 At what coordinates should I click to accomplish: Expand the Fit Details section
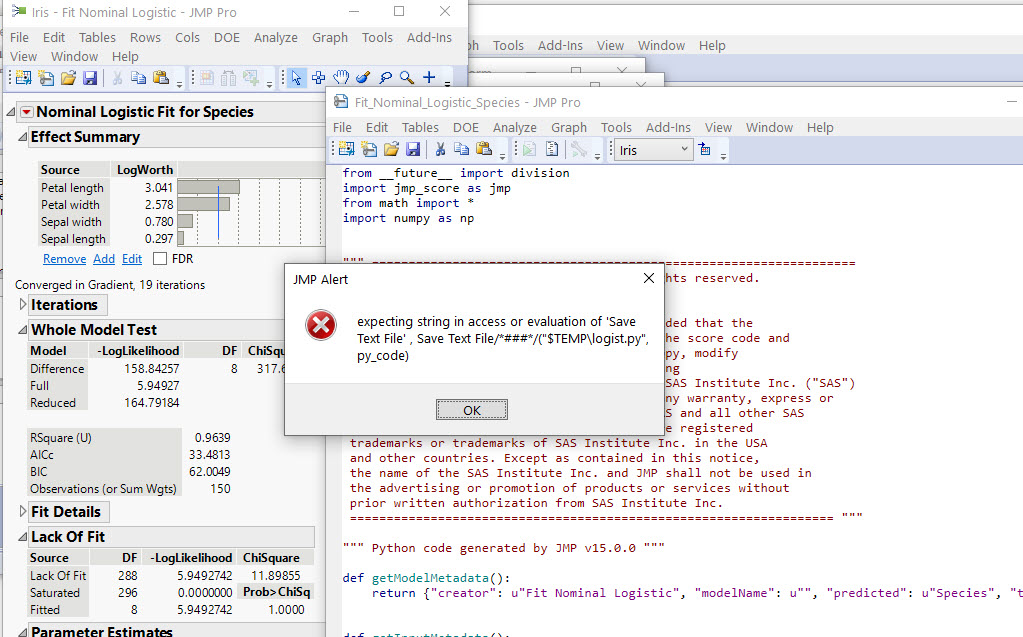(22, 512)
